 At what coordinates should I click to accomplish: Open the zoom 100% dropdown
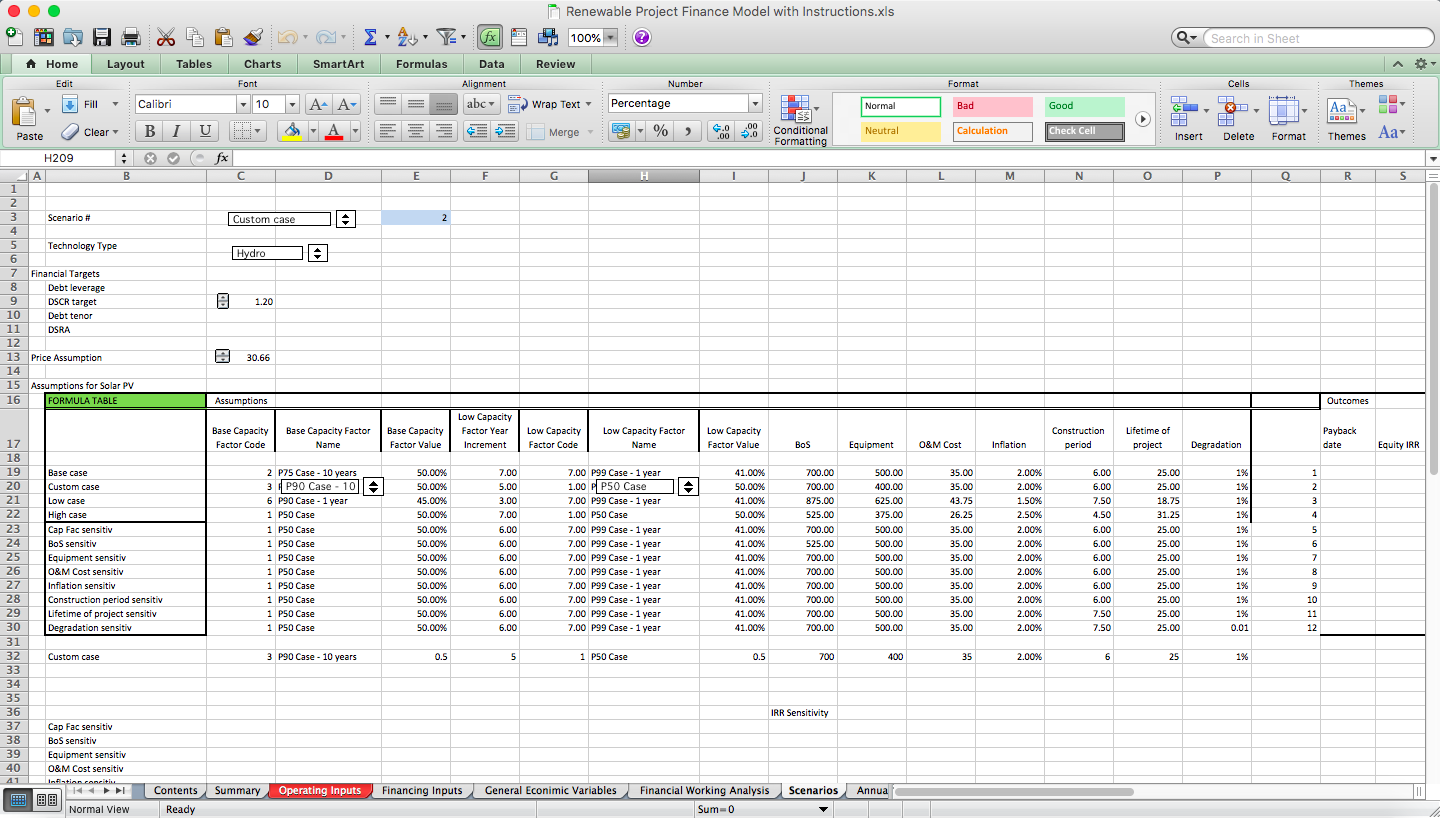[610, 38]
